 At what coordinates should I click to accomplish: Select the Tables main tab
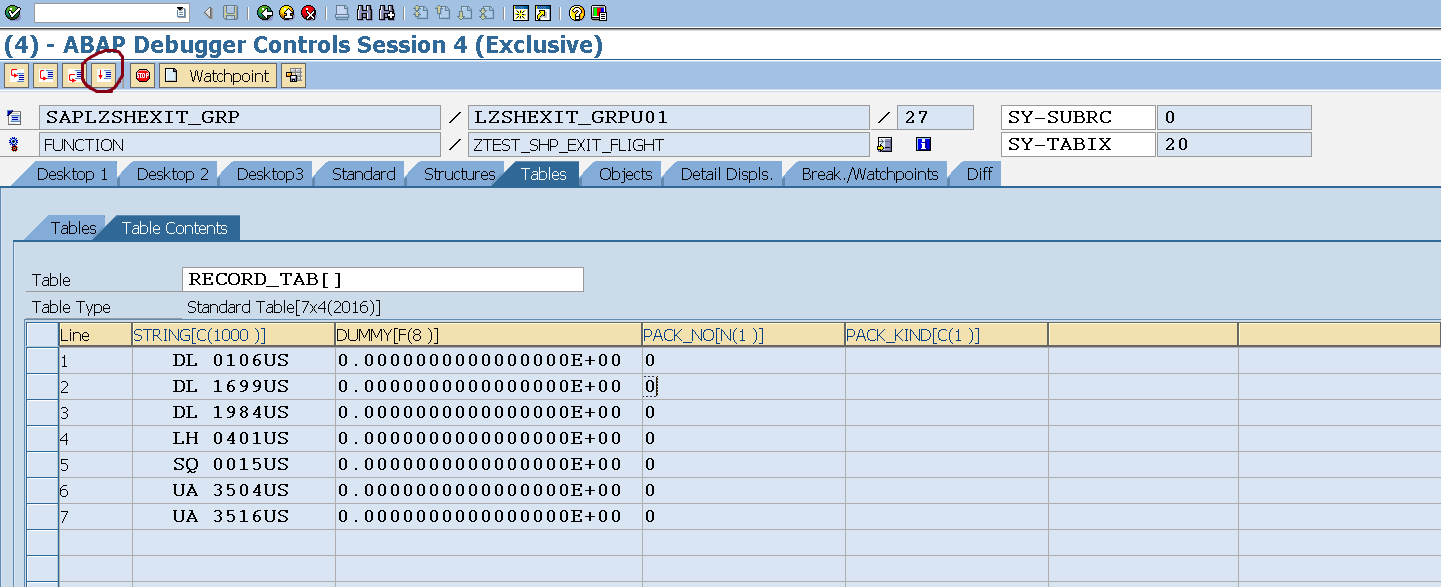(x=543, y=174)
